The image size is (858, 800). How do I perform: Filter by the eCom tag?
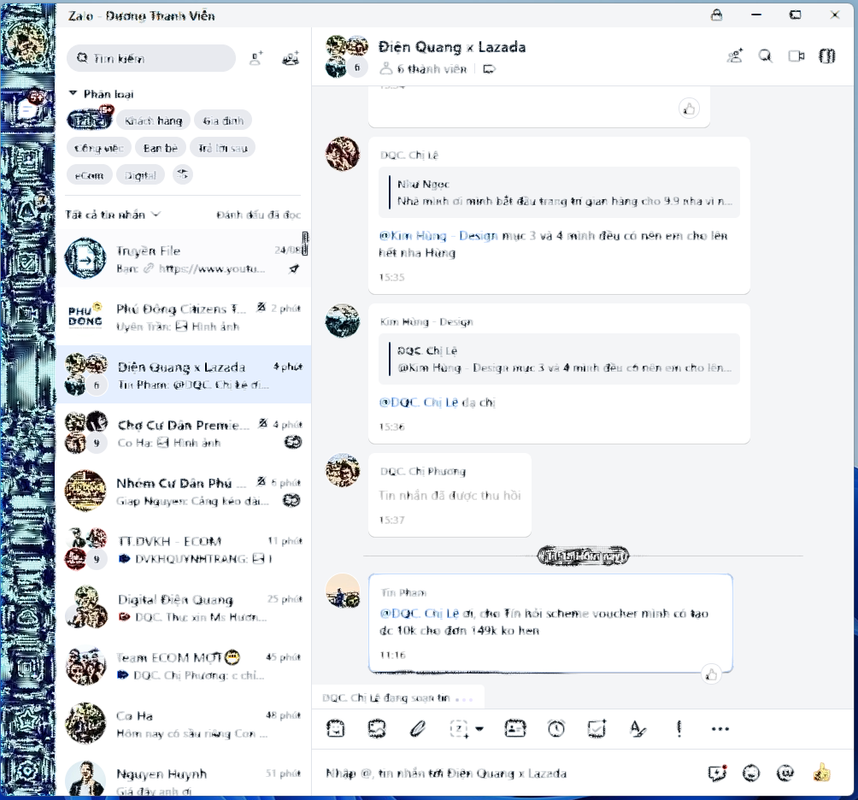click(89, 175)
